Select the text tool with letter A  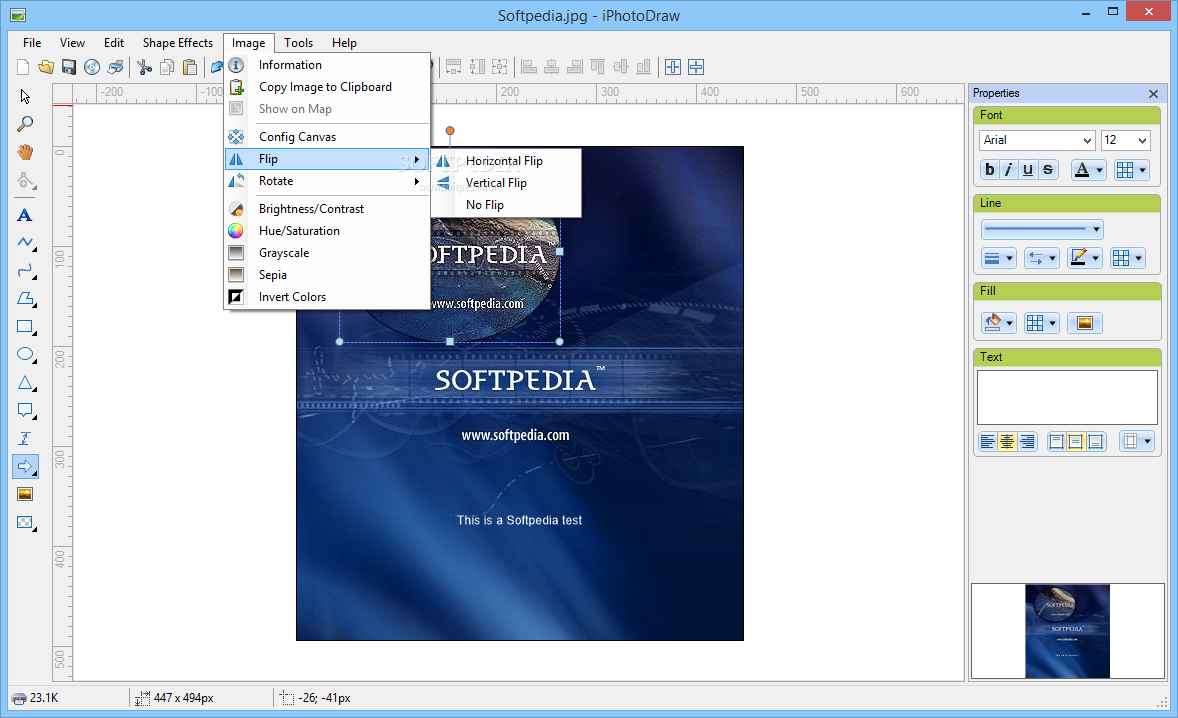(x=25, y=216)
